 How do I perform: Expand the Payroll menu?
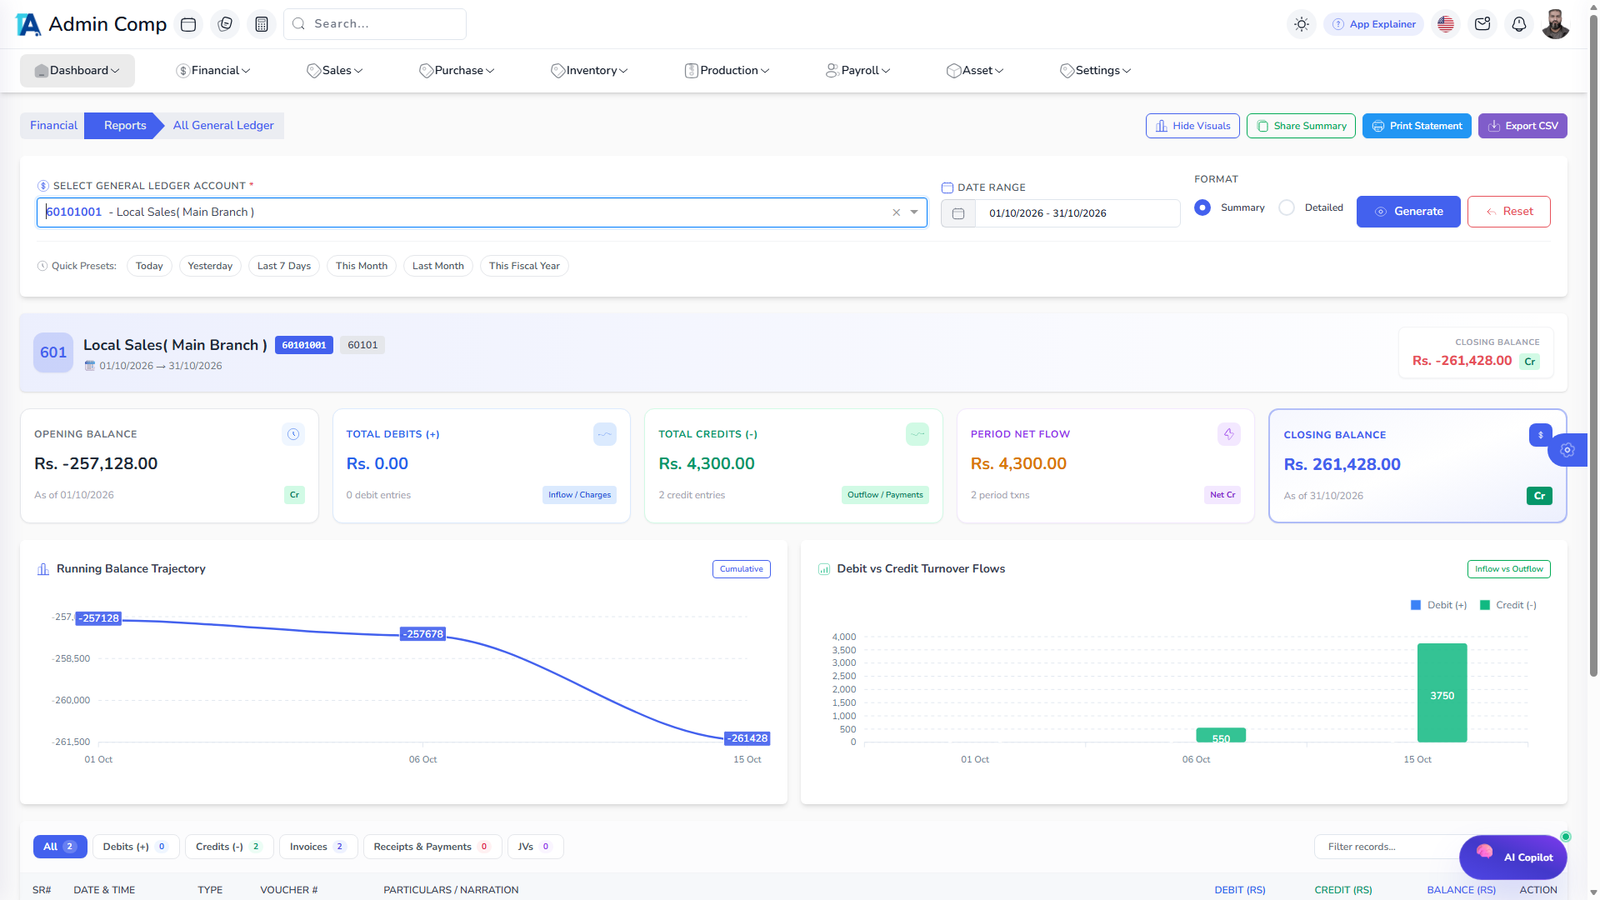(x=858, y=70)
